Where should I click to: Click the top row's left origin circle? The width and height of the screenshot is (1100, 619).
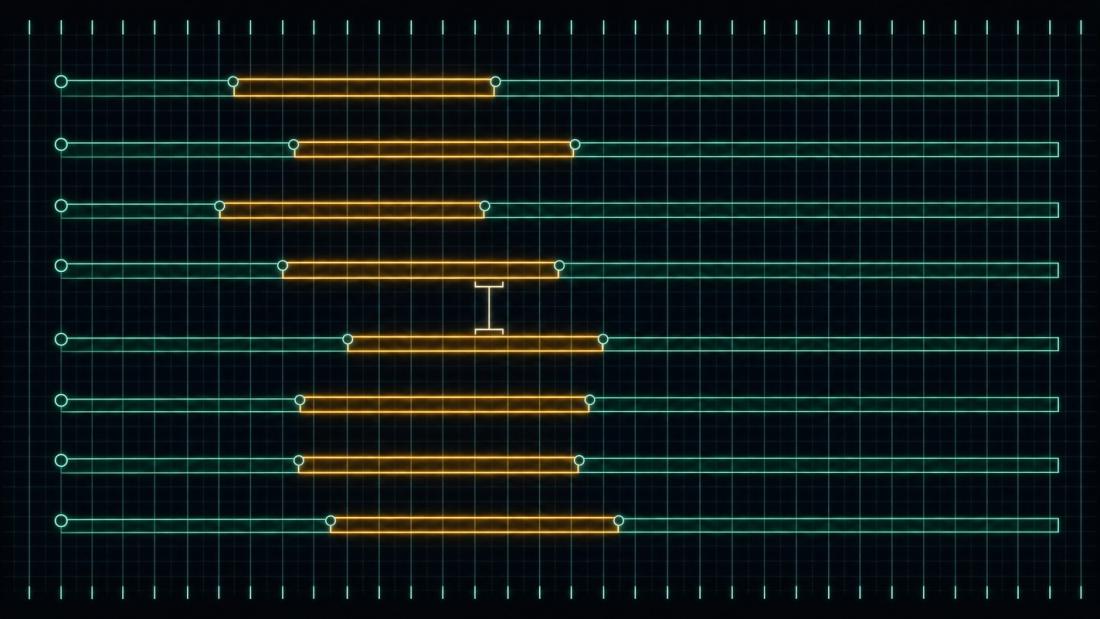click(61, 82)
